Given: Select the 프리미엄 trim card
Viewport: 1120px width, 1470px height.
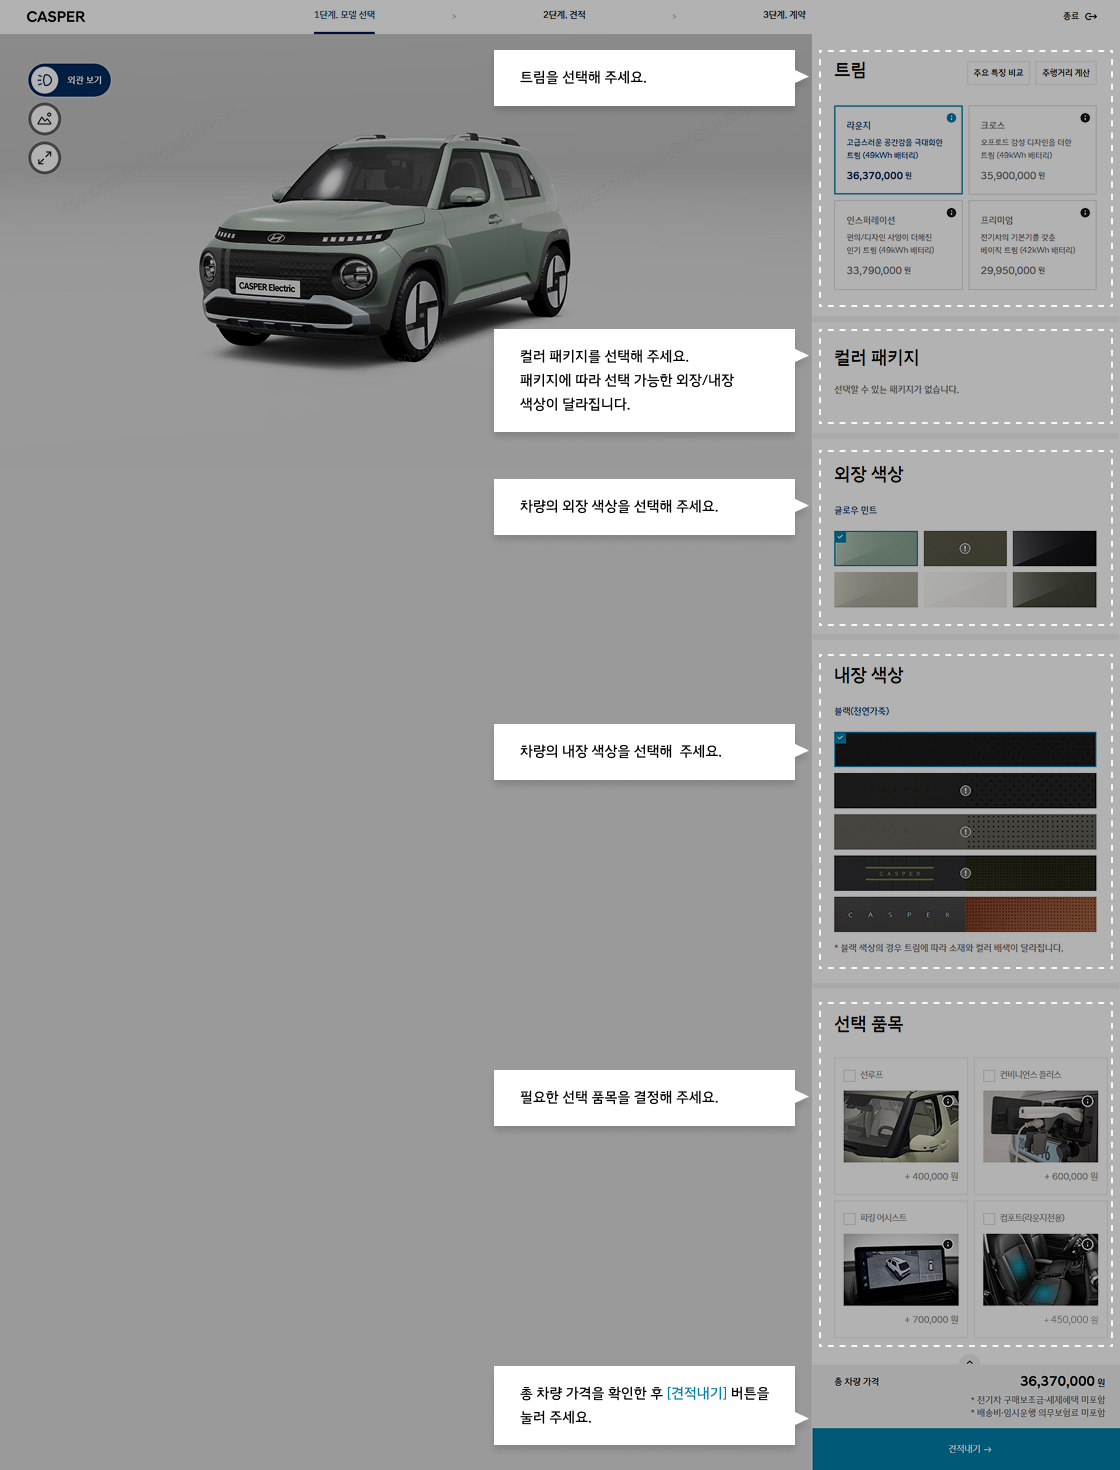Looking at the screenshot, I should tap(1032, 245).
